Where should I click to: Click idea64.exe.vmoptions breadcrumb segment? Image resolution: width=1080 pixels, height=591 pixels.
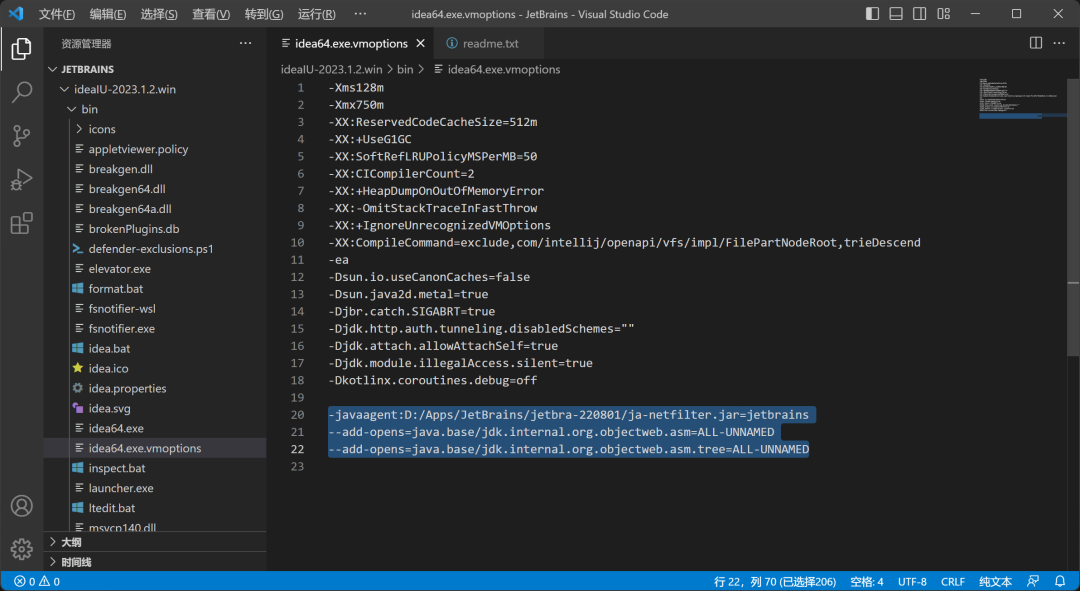coord(497,69)
